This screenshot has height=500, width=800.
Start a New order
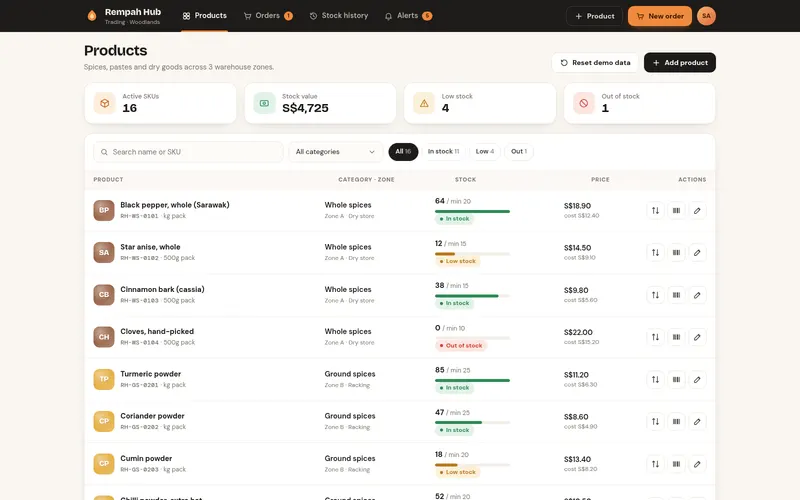(x=660, y=16)
